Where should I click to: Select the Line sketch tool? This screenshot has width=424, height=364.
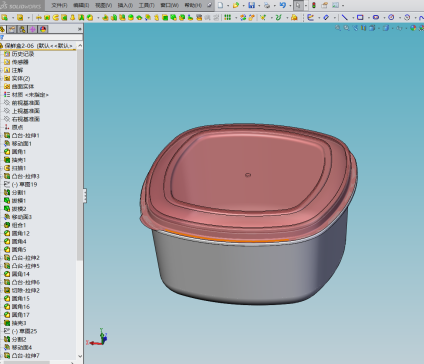click(345, 17)
